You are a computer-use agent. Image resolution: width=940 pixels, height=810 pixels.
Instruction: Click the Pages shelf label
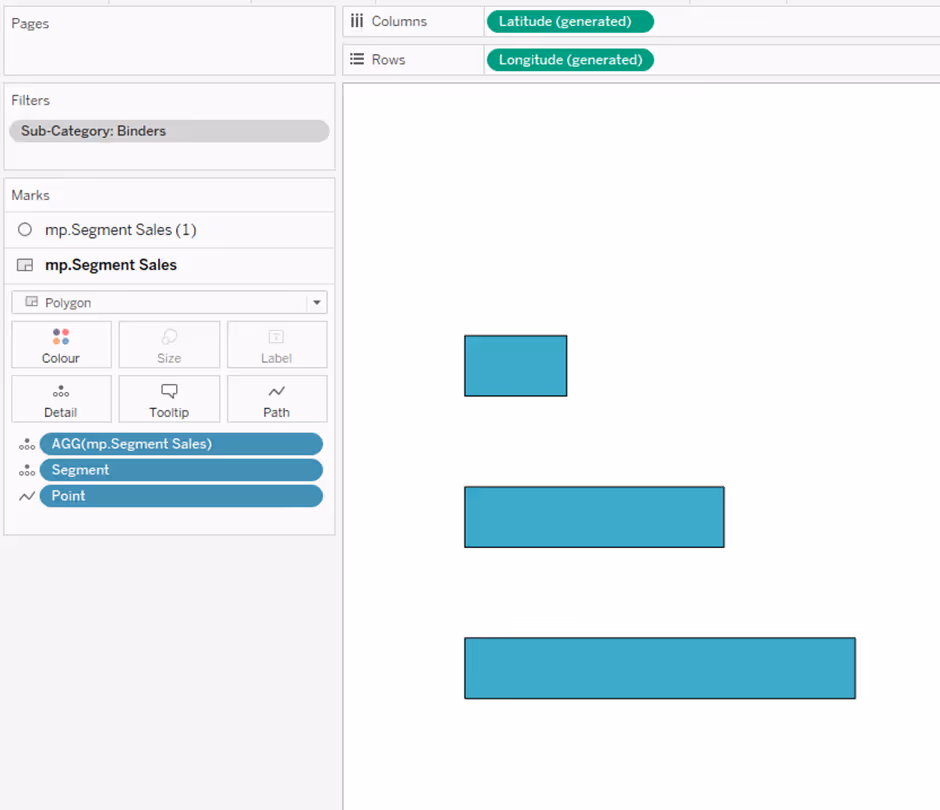coord(30,23)
